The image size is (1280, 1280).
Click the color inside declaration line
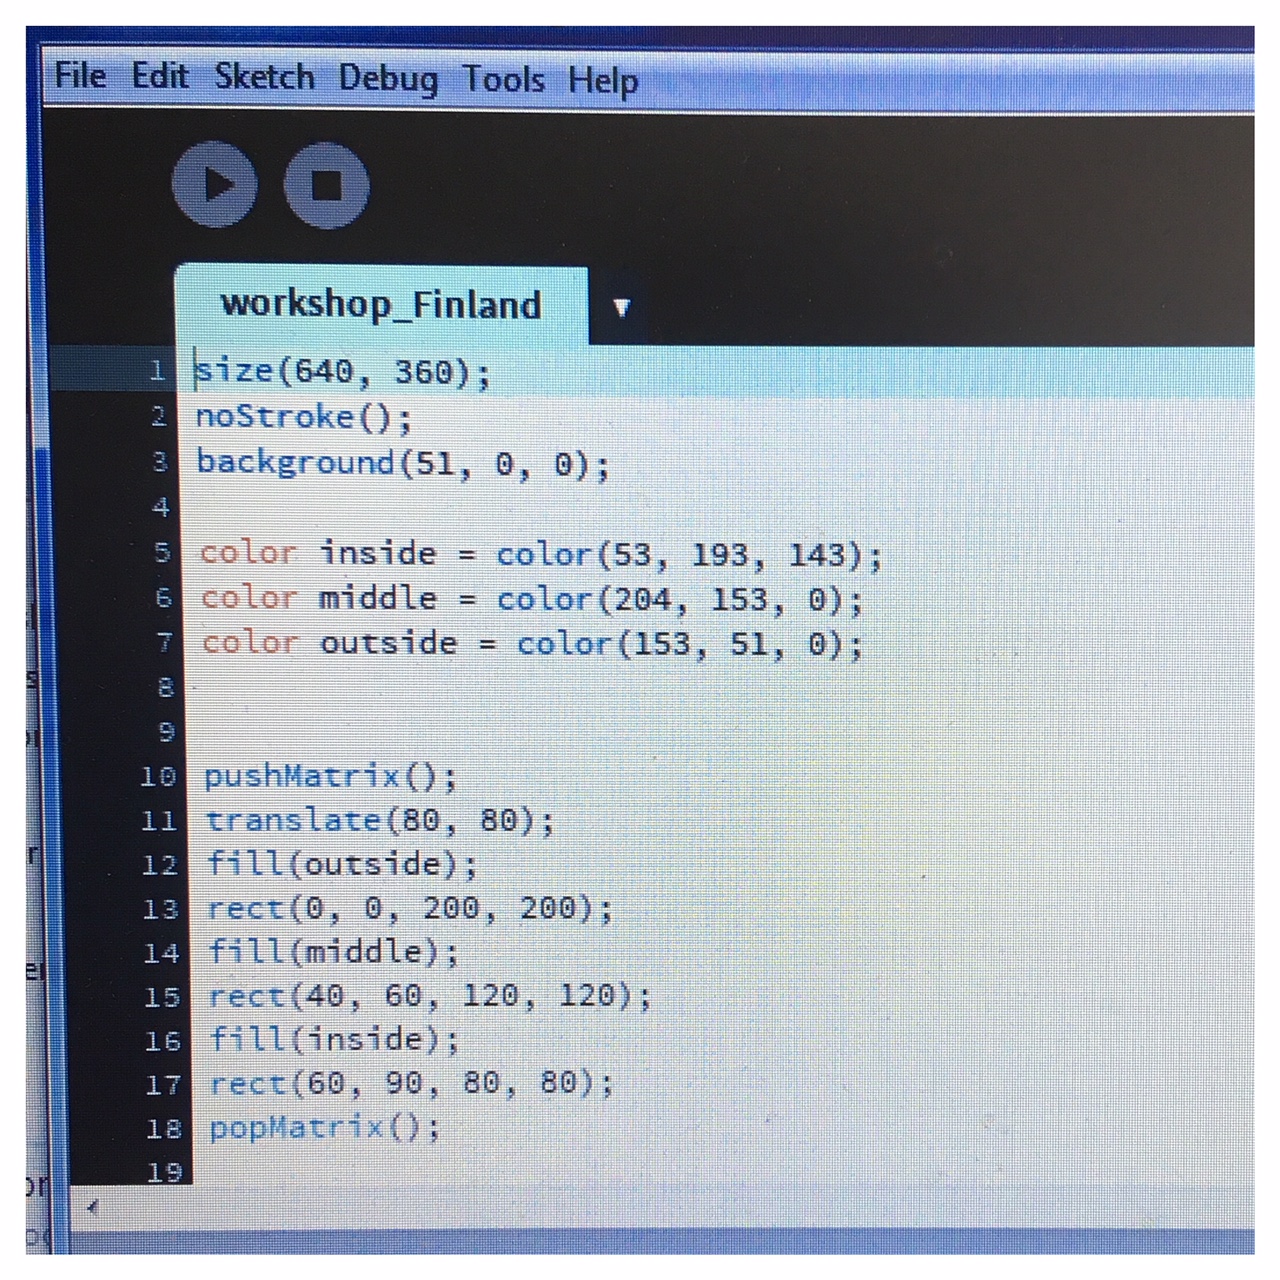point(541,554)
